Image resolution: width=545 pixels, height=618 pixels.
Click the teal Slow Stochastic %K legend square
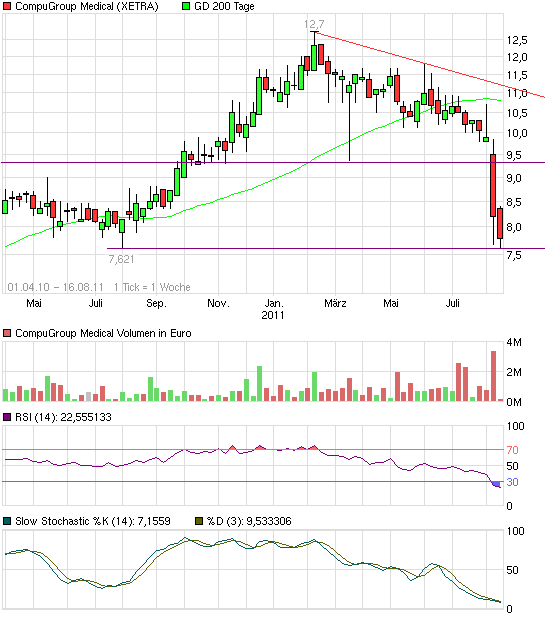pyautogui.click(x=7, y=521)
